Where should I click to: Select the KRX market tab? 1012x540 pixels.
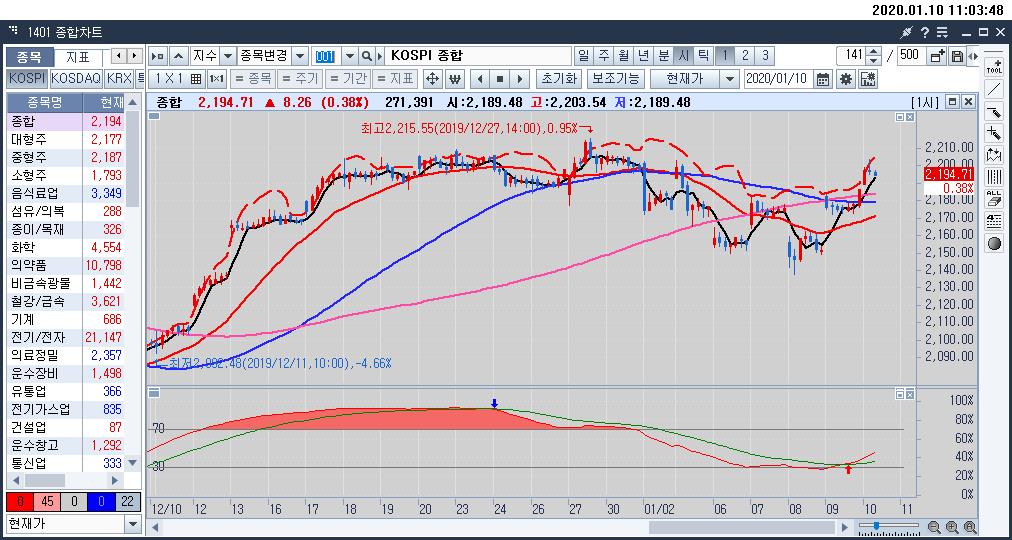click(x=118, y=79)
